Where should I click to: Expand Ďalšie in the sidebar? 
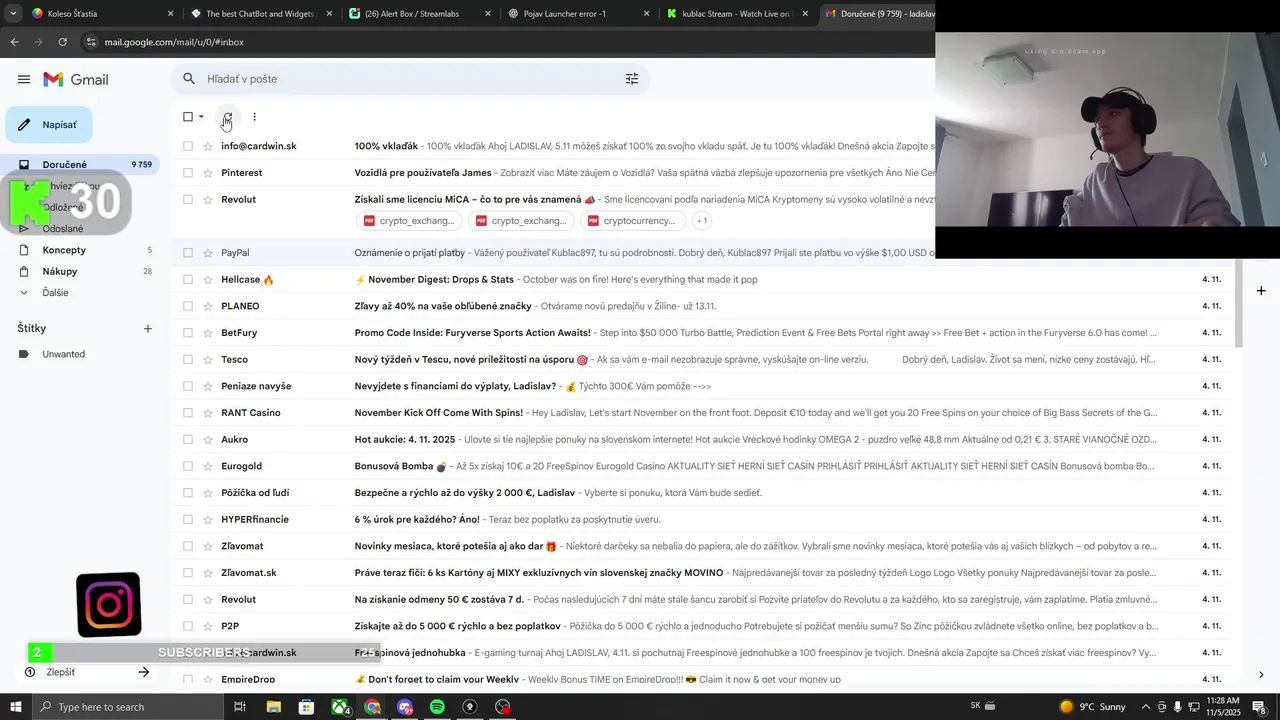coord(56,293)
